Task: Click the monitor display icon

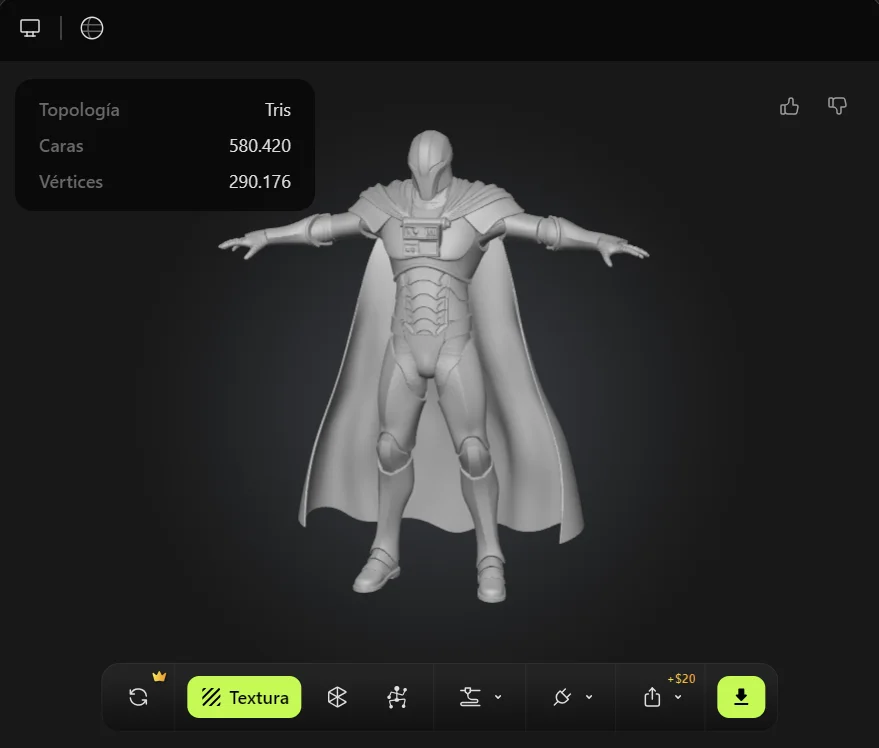Action: click(x=30, y=28)
